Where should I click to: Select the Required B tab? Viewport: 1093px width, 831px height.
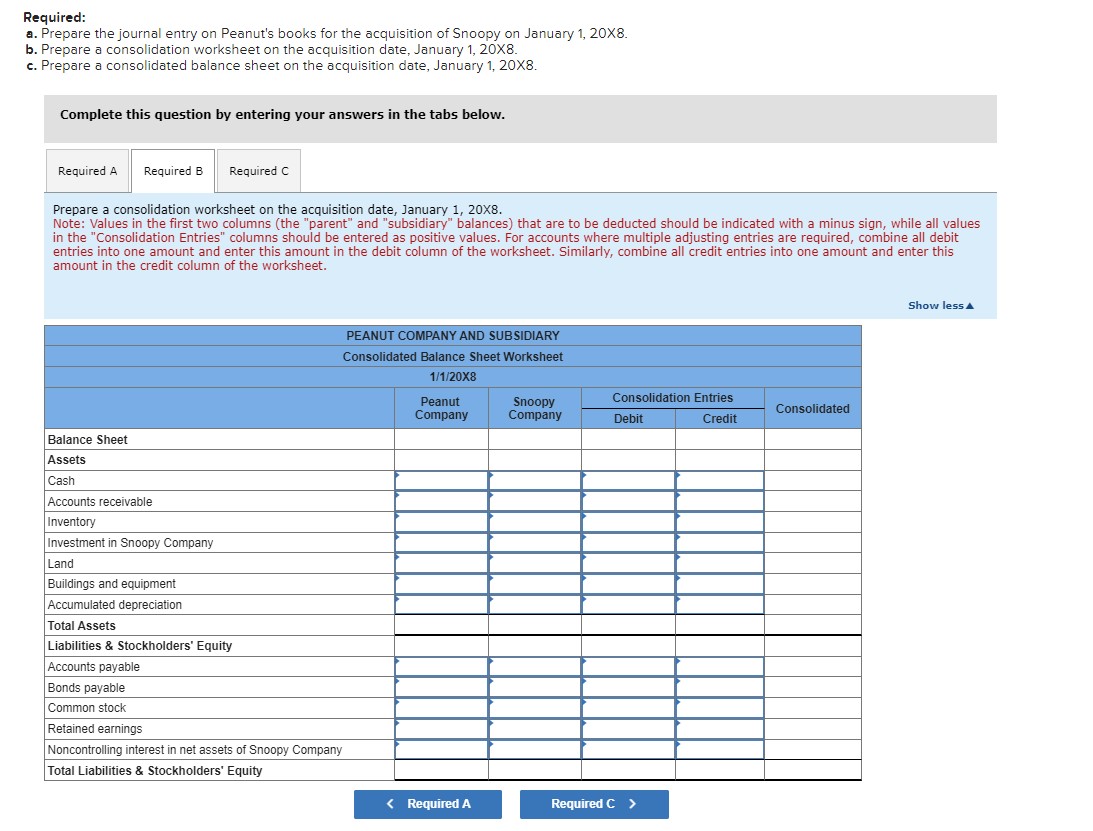coord(173,171)
